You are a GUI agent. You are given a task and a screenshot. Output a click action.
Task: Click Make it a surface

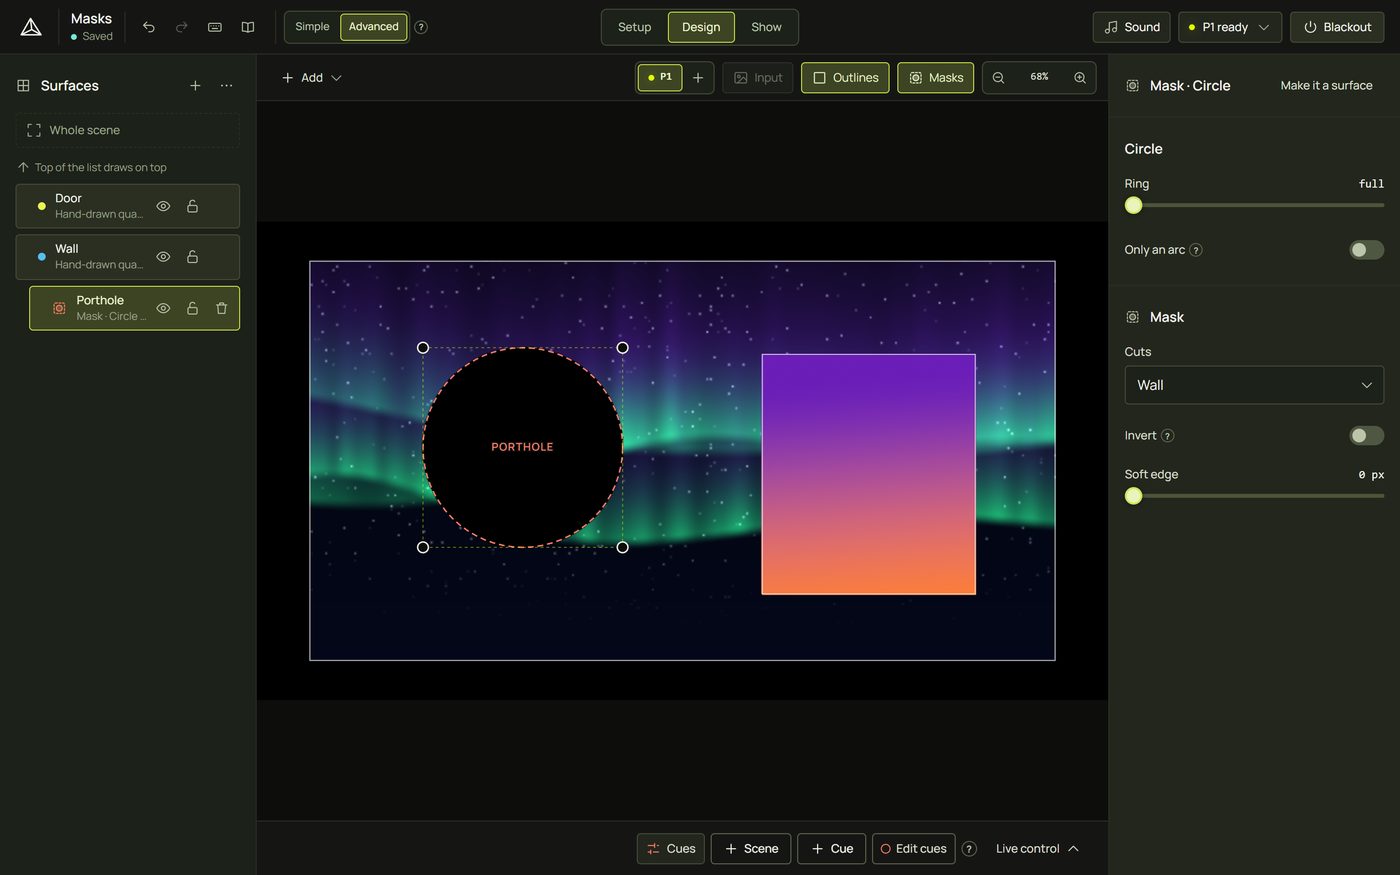pyautogui.click(x=1326, y=86)
